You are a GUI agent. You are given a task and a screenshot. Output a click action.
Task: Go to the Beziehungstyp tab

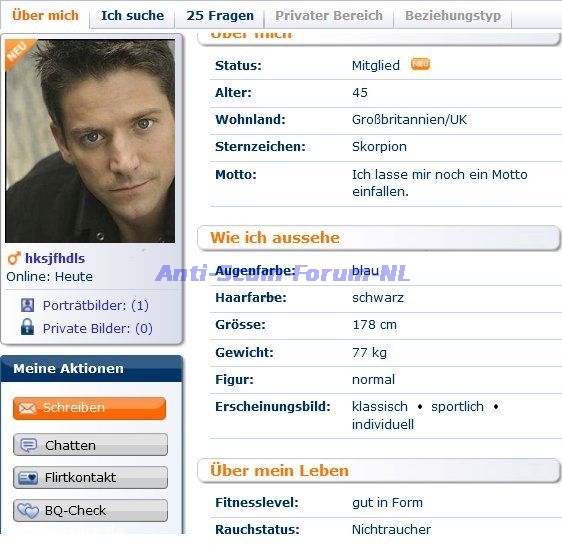(x=453, y=15)
